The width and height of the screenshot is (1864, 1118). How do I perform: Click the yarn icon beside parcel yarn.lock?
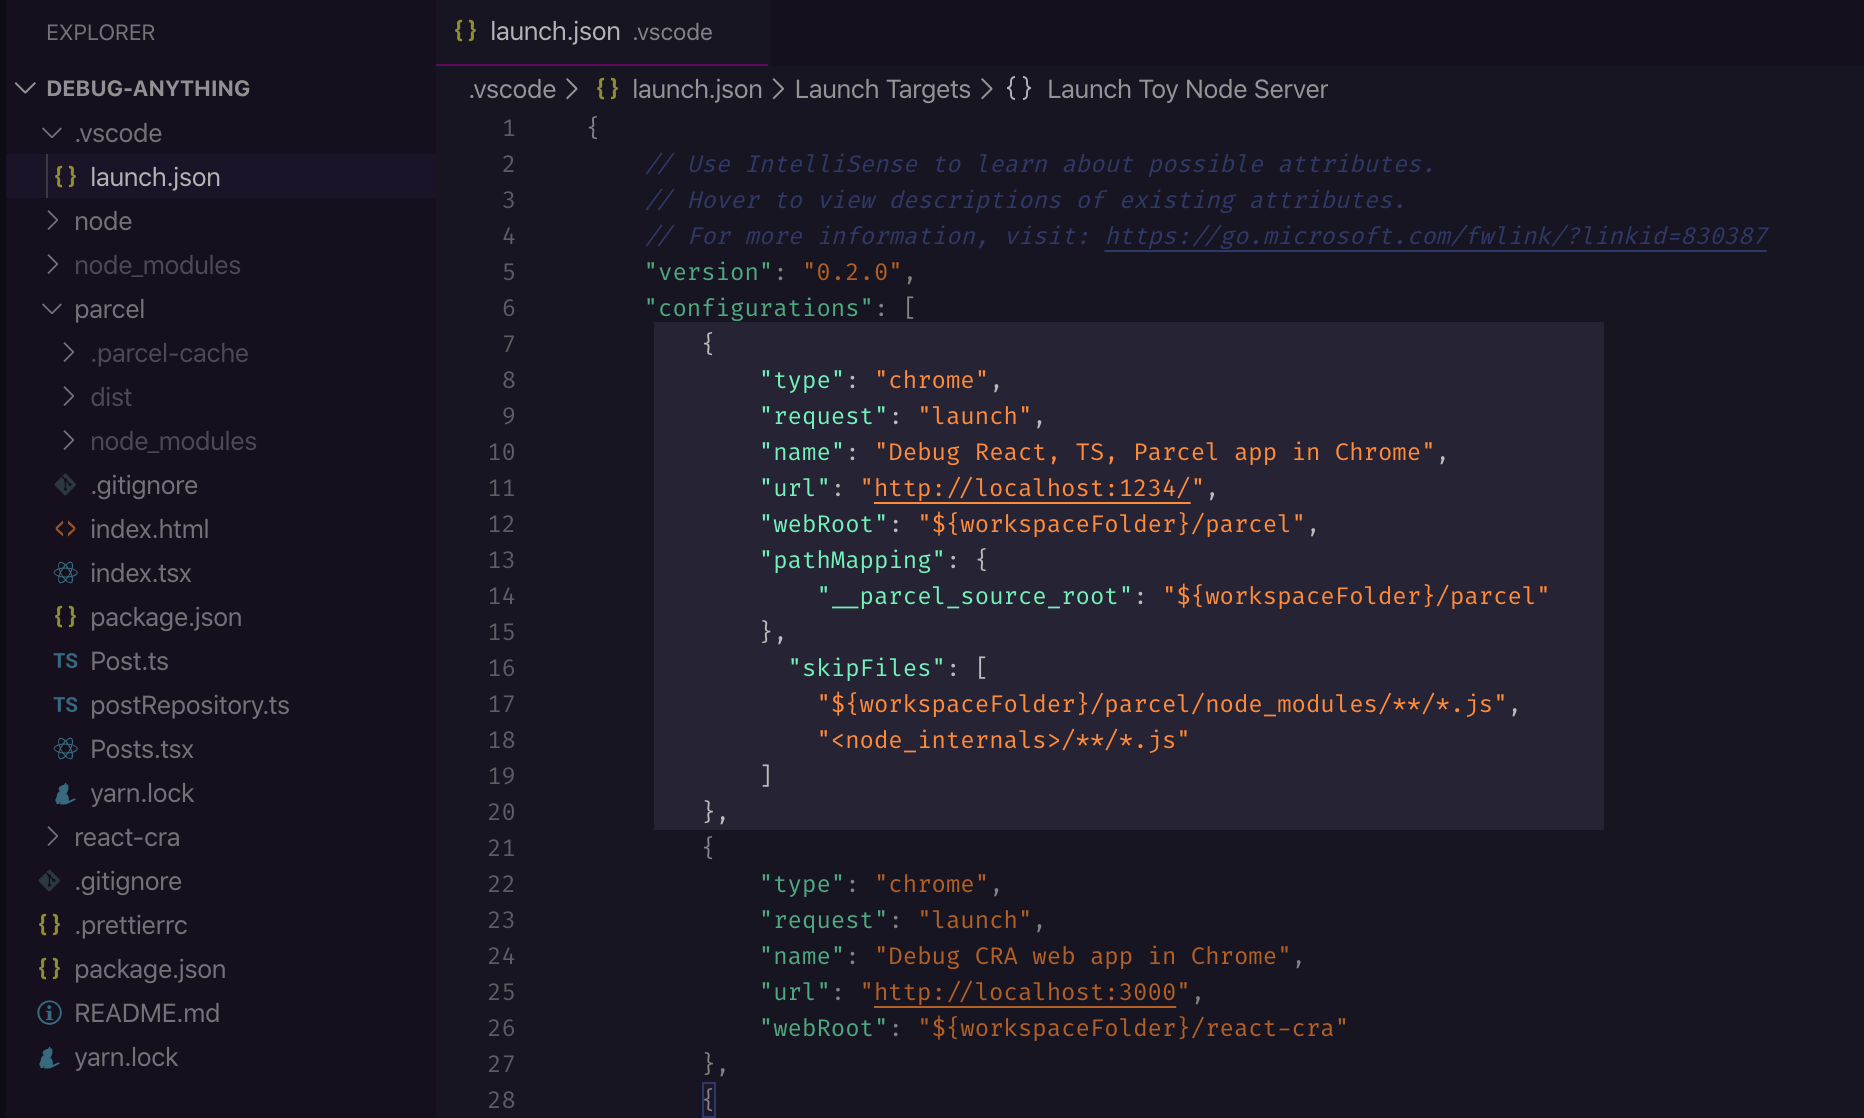click(x=66, y=793)
